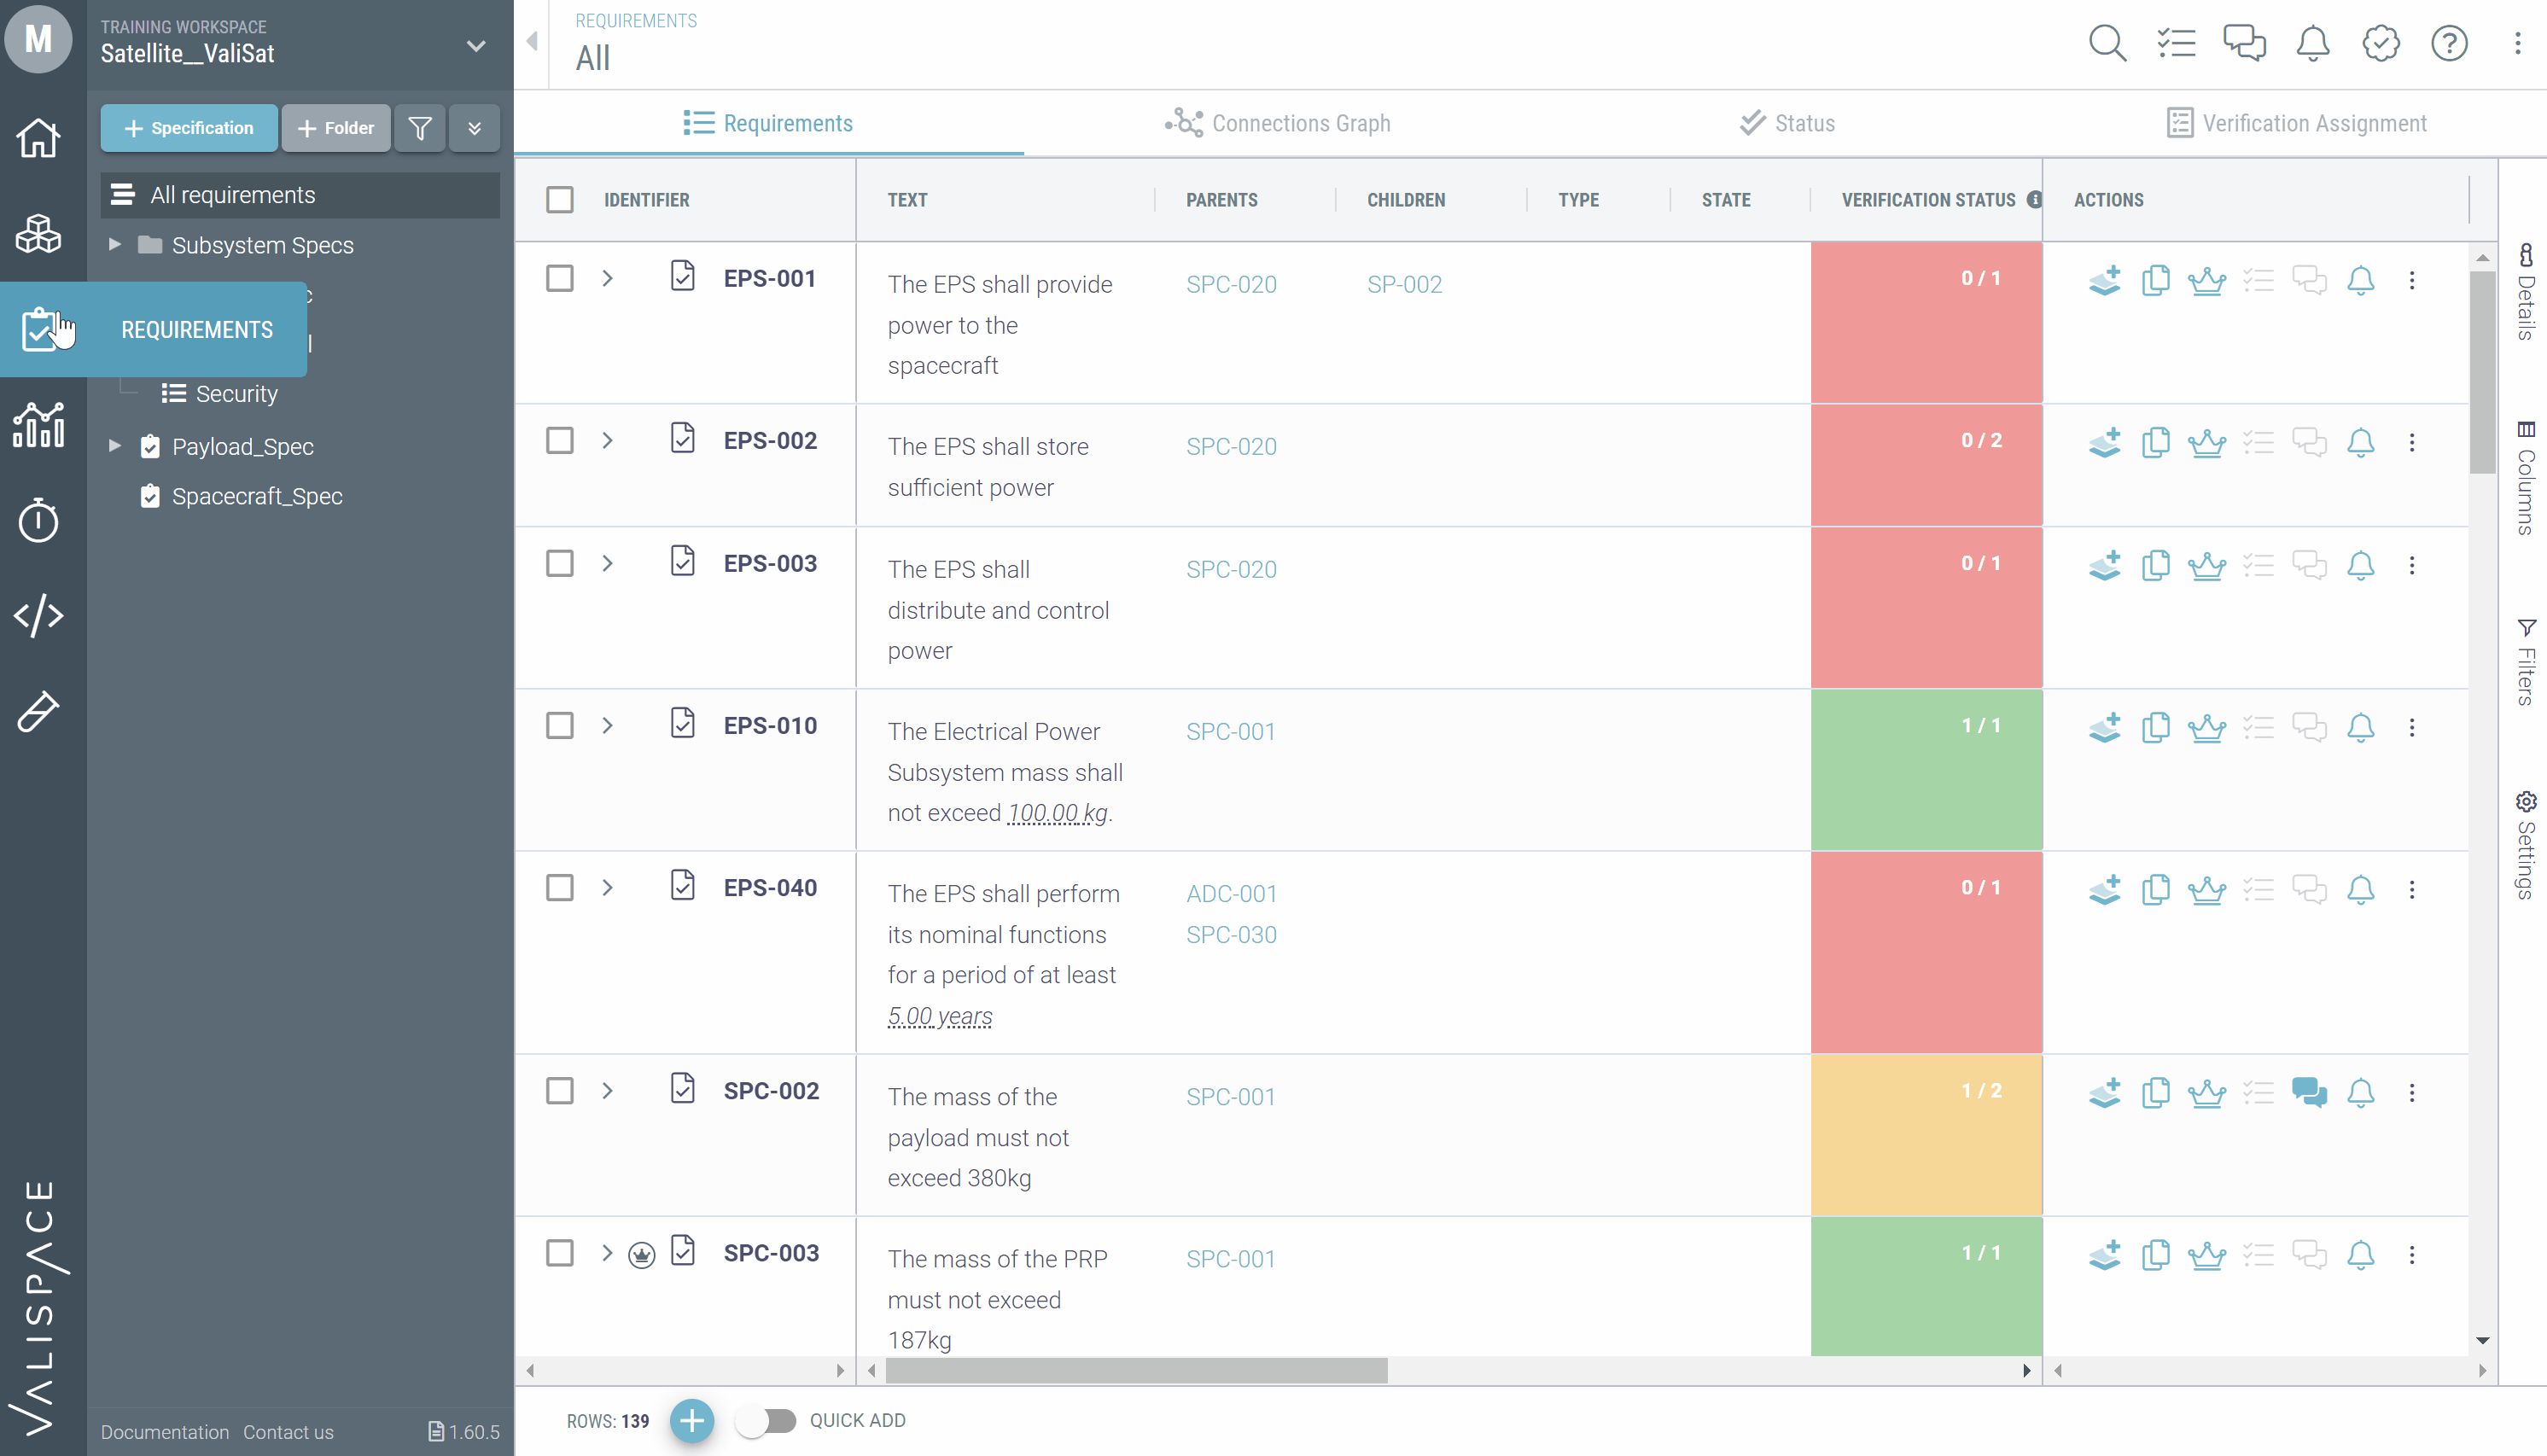The width and height of the screenshot is (2547, 1456).
Task: Click the notifications bell in top bar
Action: coord(2312,43)
